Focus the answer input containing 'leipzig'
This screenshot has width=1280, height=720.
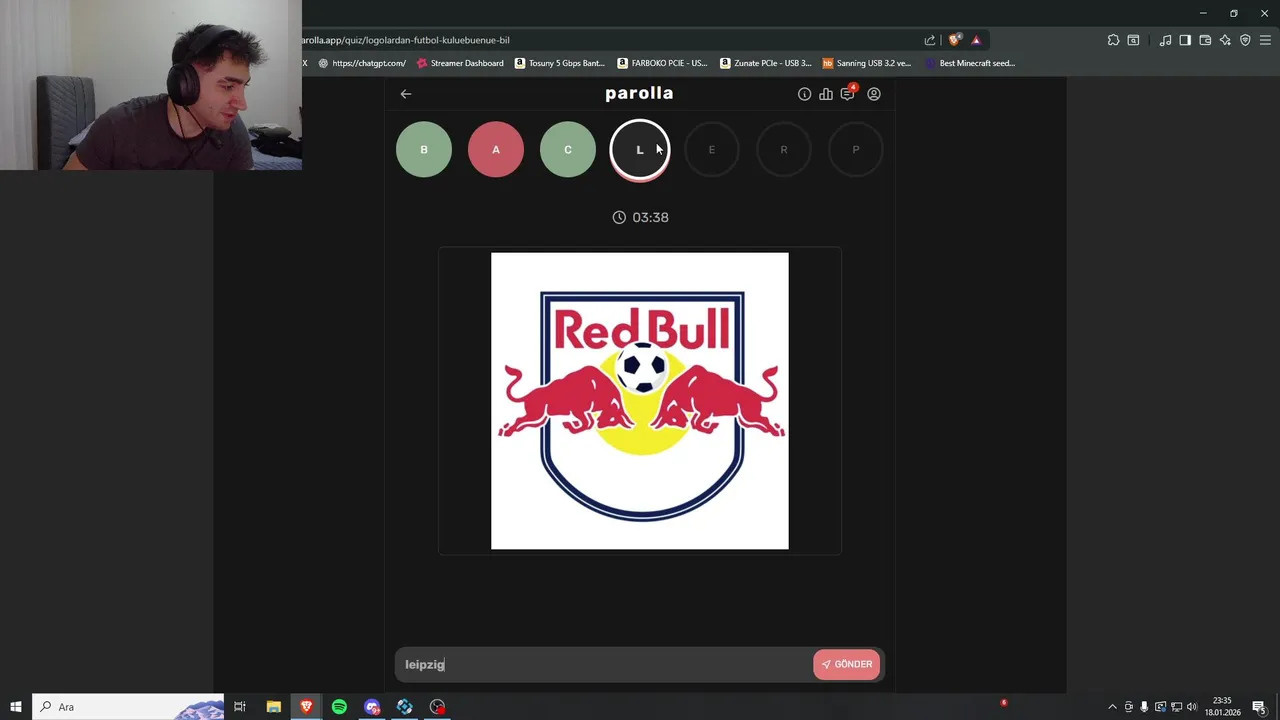click(605, 664)
